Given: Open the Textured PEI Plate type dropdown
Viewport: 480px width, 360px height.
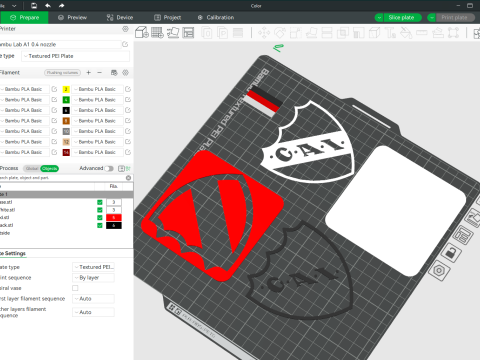Looking at the screenshot, I should [x=76, y=56].
